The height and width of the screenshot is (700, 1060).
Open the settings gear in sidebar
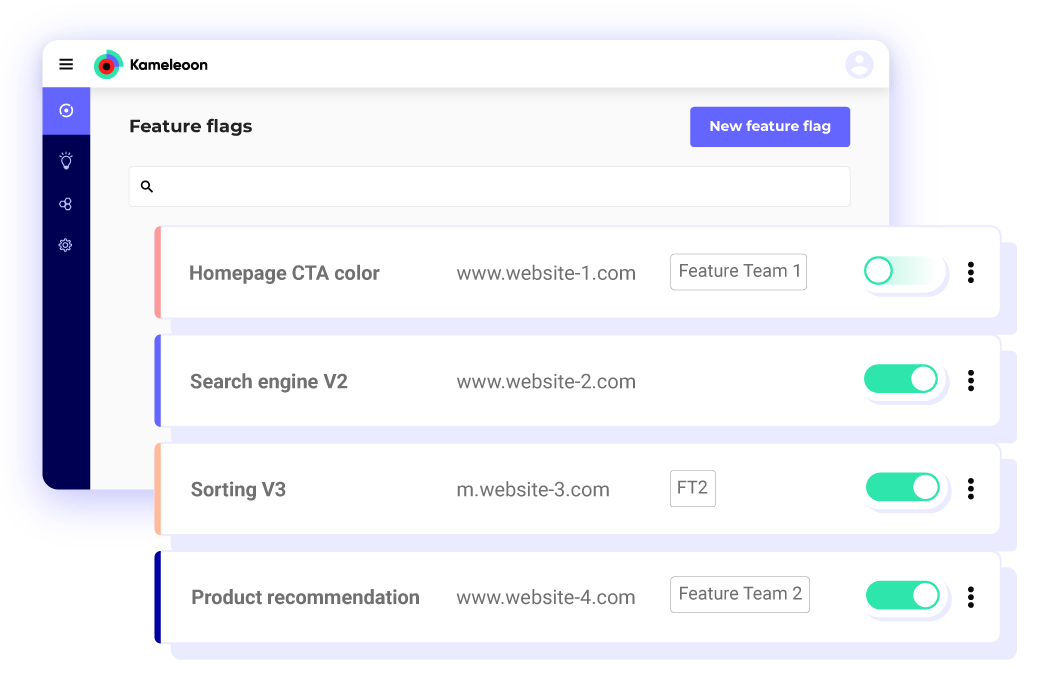66,245
